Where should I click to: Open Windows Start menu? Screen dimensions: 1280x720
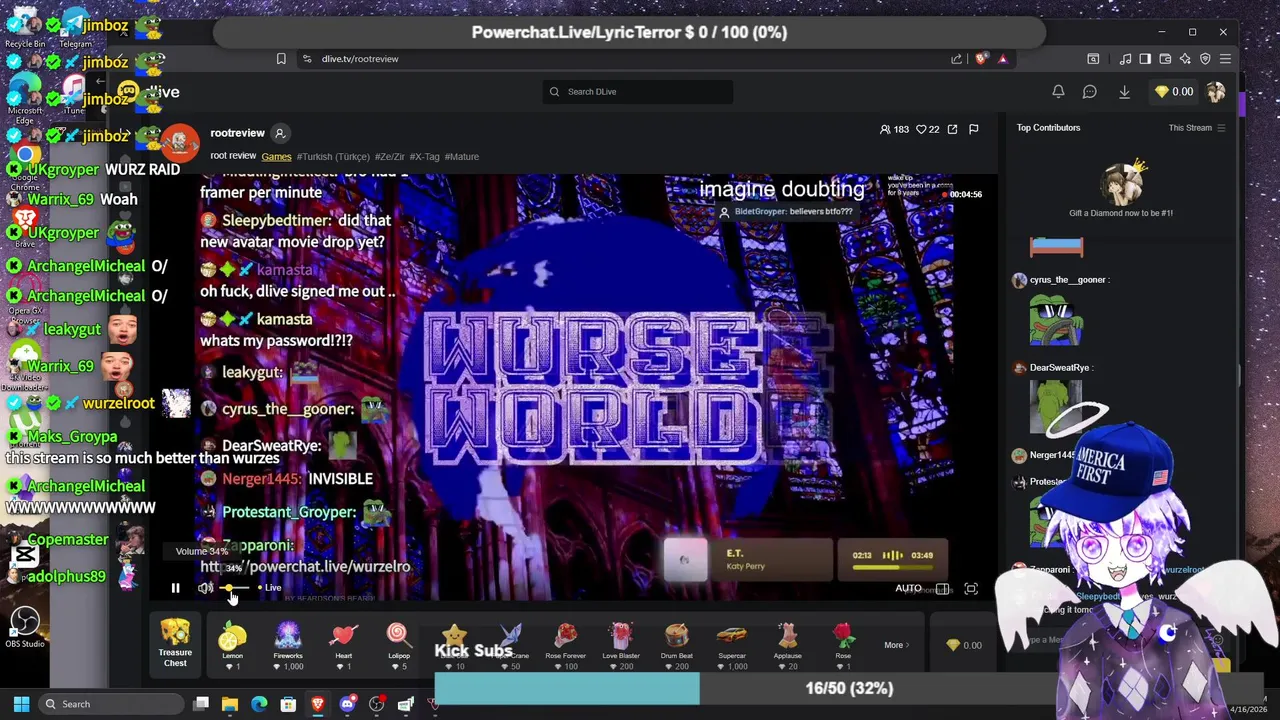tap(21, 704)
